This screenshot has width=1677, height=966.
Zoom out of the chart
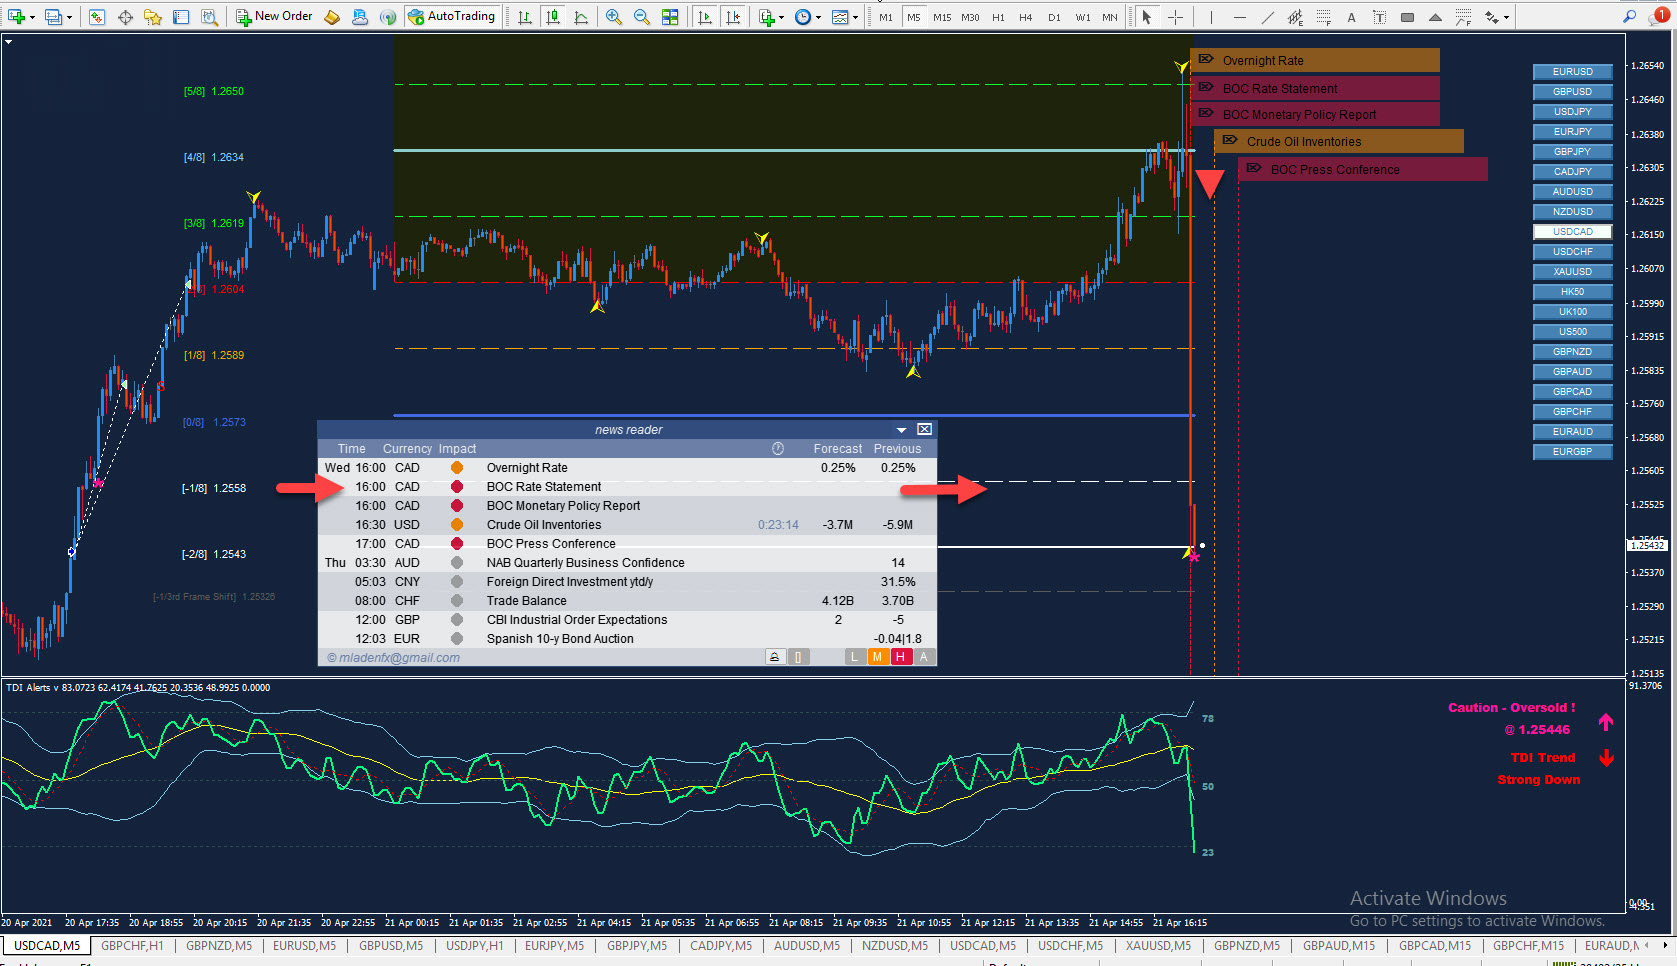[641, 17]
